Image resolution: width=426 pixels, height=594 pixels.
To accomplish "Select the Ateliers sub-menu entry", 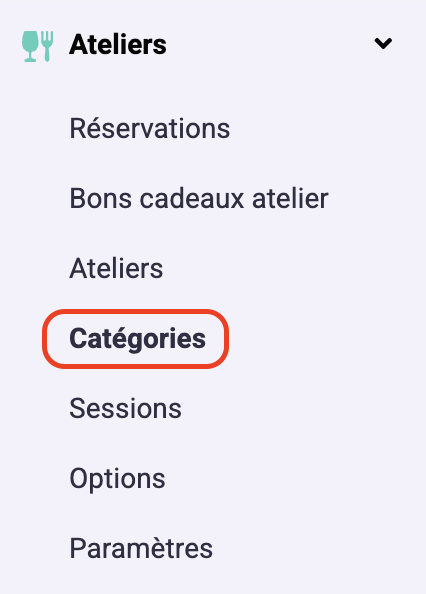I will coord(116,268).
